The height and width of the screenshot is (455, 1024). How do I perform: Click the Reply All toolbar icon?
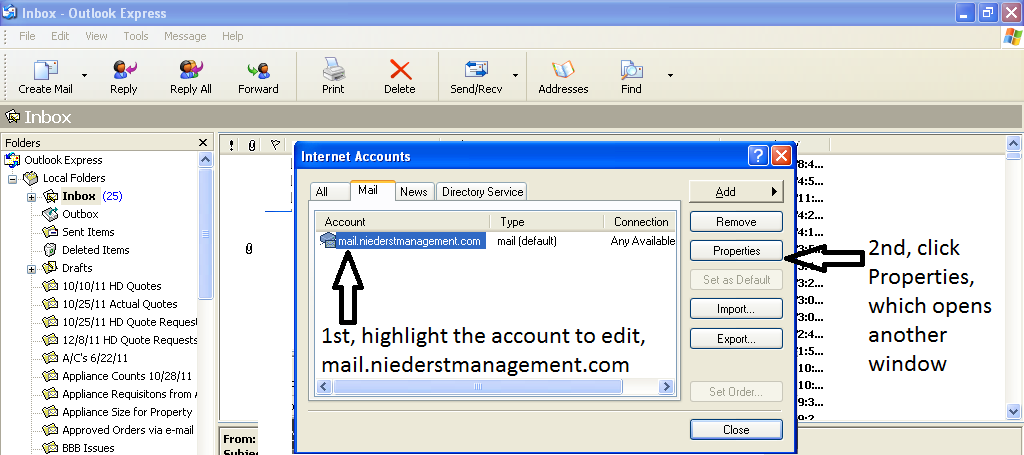click(x=190, y=70)
